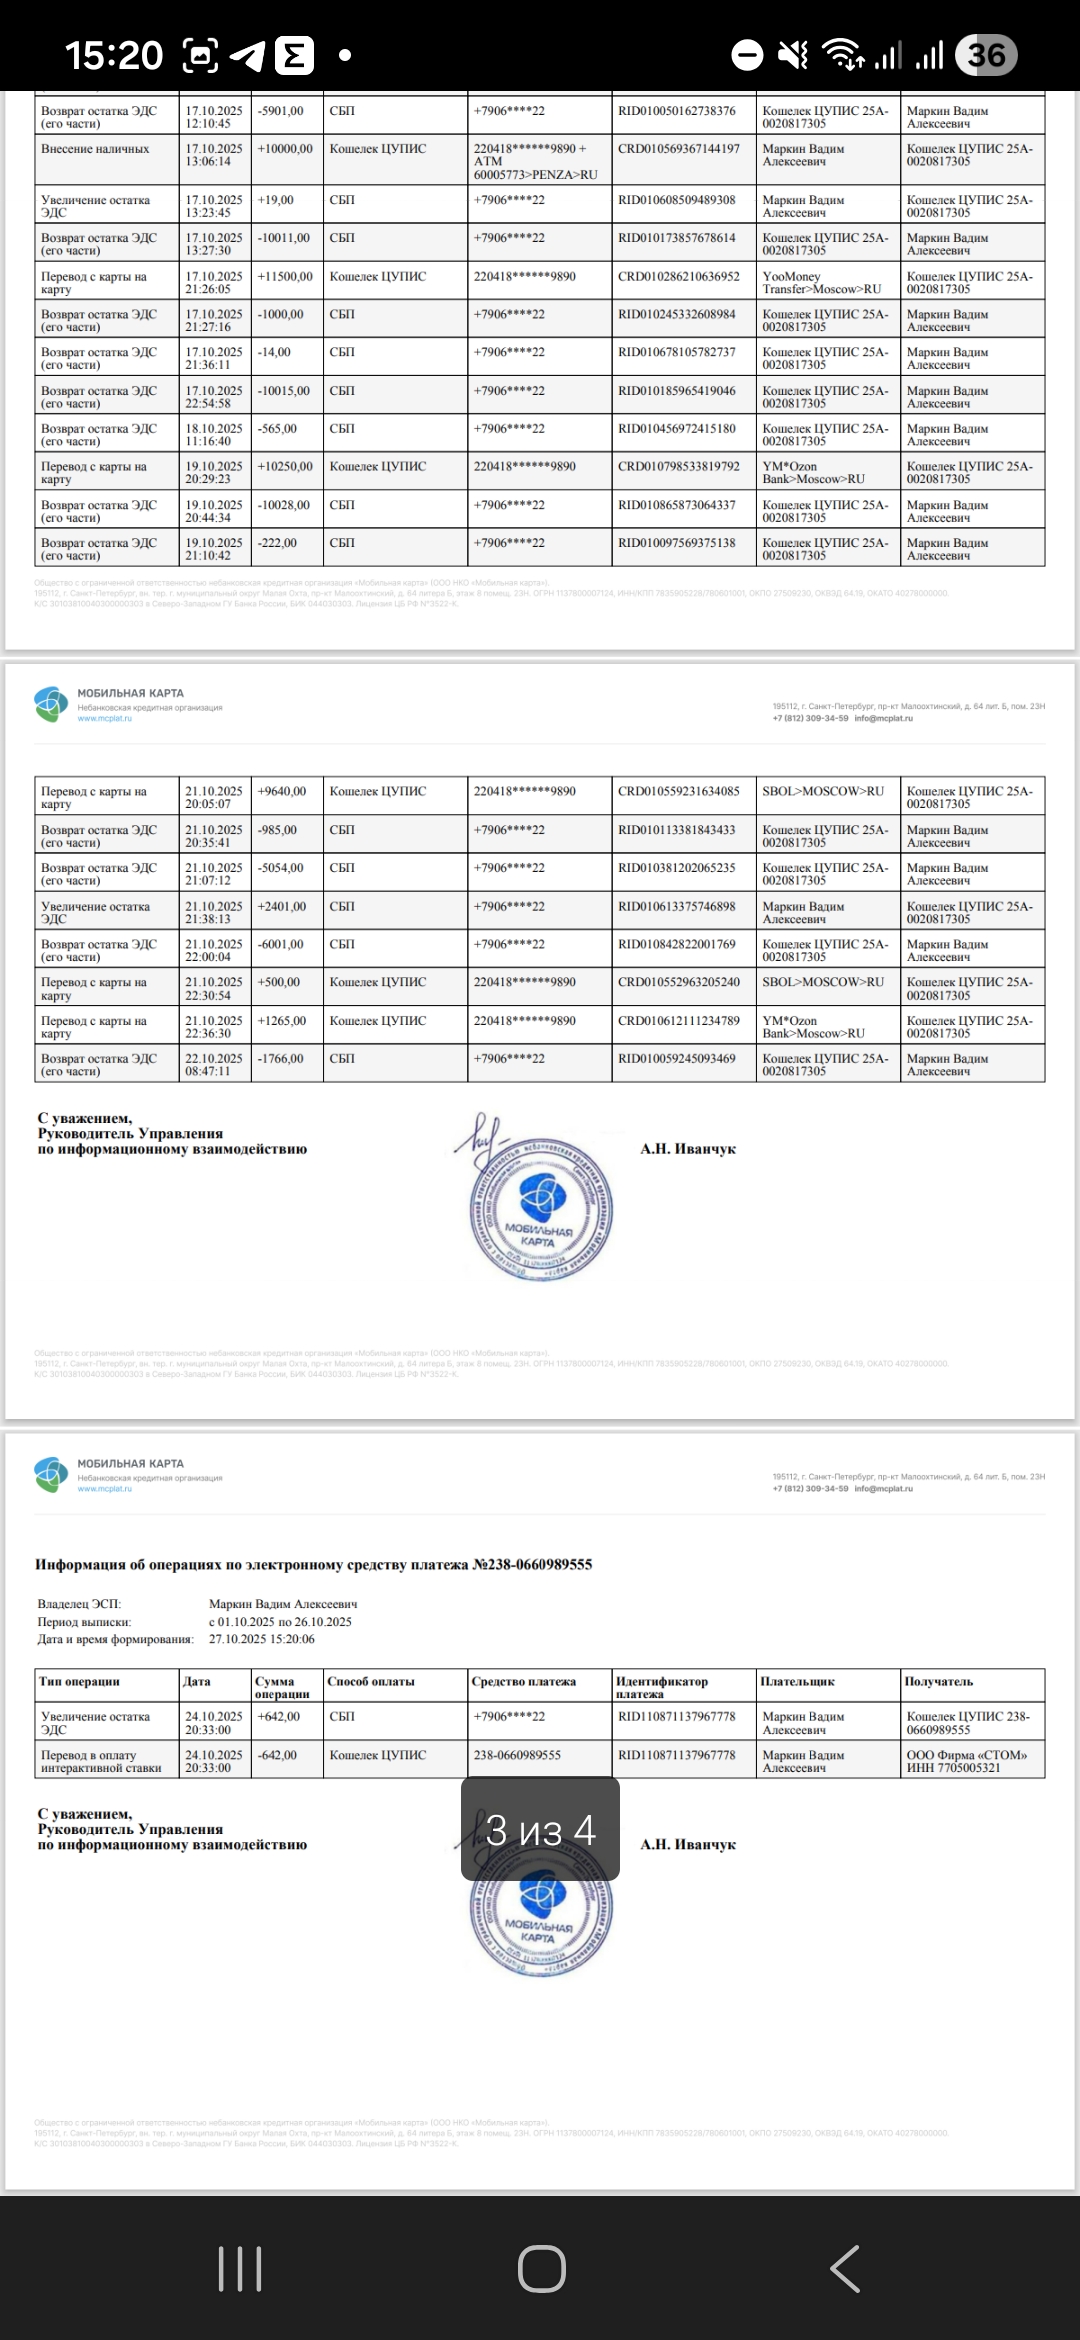Tap the '3 из 4' page indicator
The width and height of the screenshot is (1080, 2340).
click(540, 1830)
